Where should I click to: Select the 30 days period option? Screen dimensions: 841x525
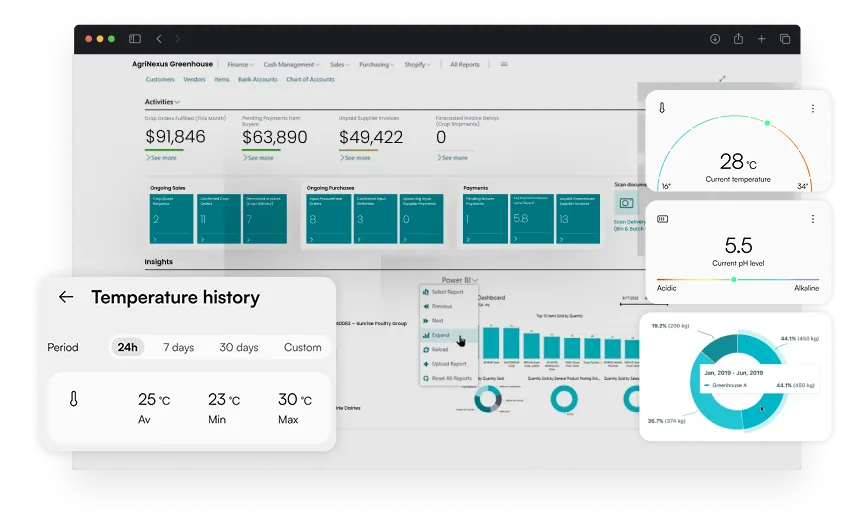tap(239, 347)
